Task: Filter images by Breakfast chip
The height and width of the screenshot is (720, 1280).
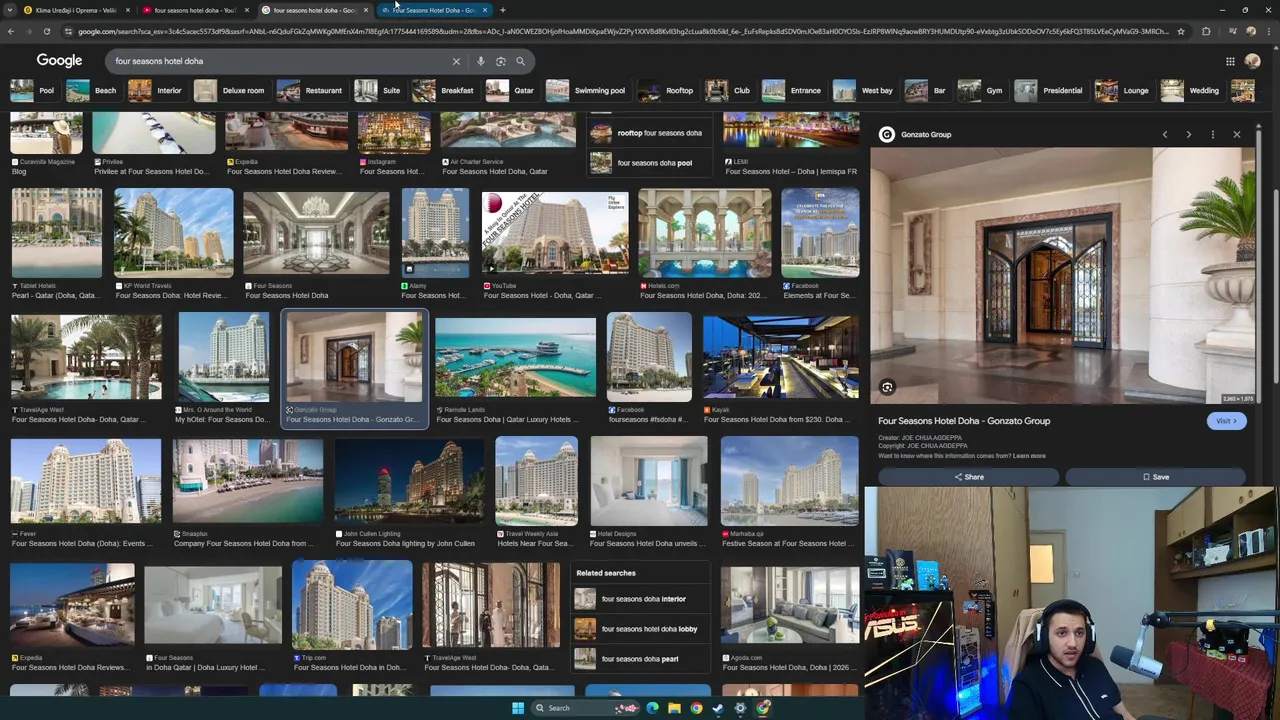Action: click(445, 91)
